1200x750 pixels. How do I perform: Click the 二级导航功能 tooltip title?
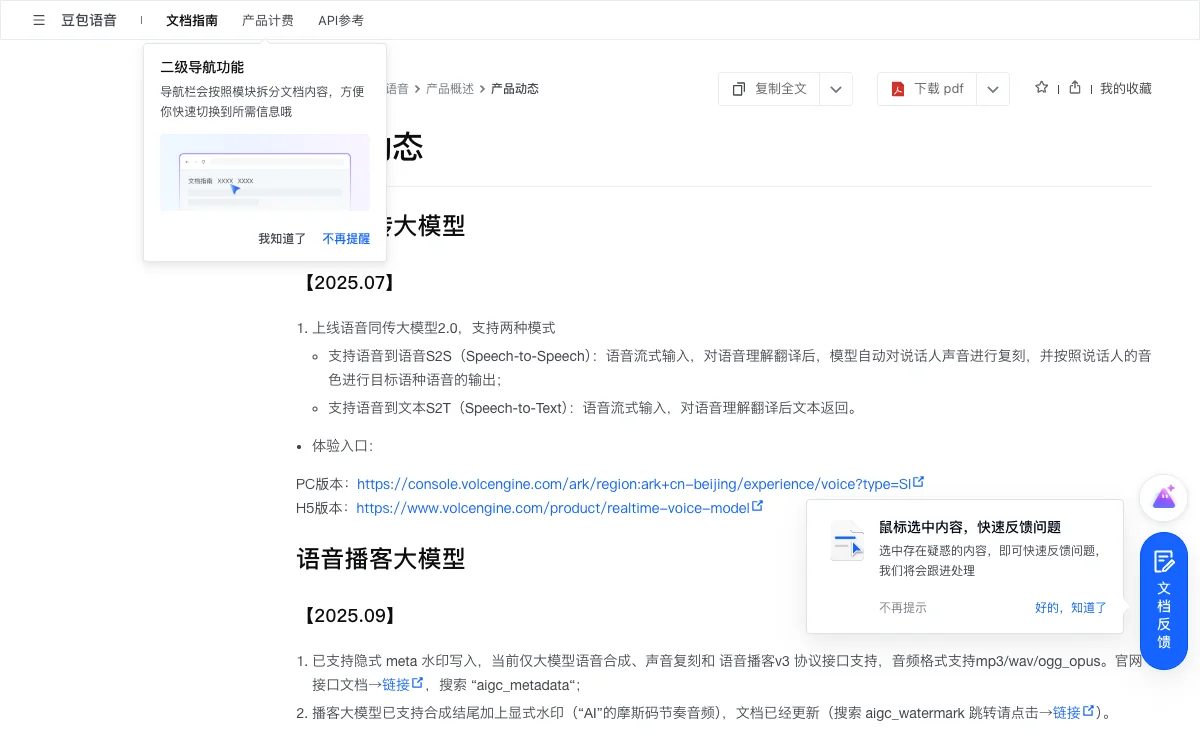tap(202, 68)
